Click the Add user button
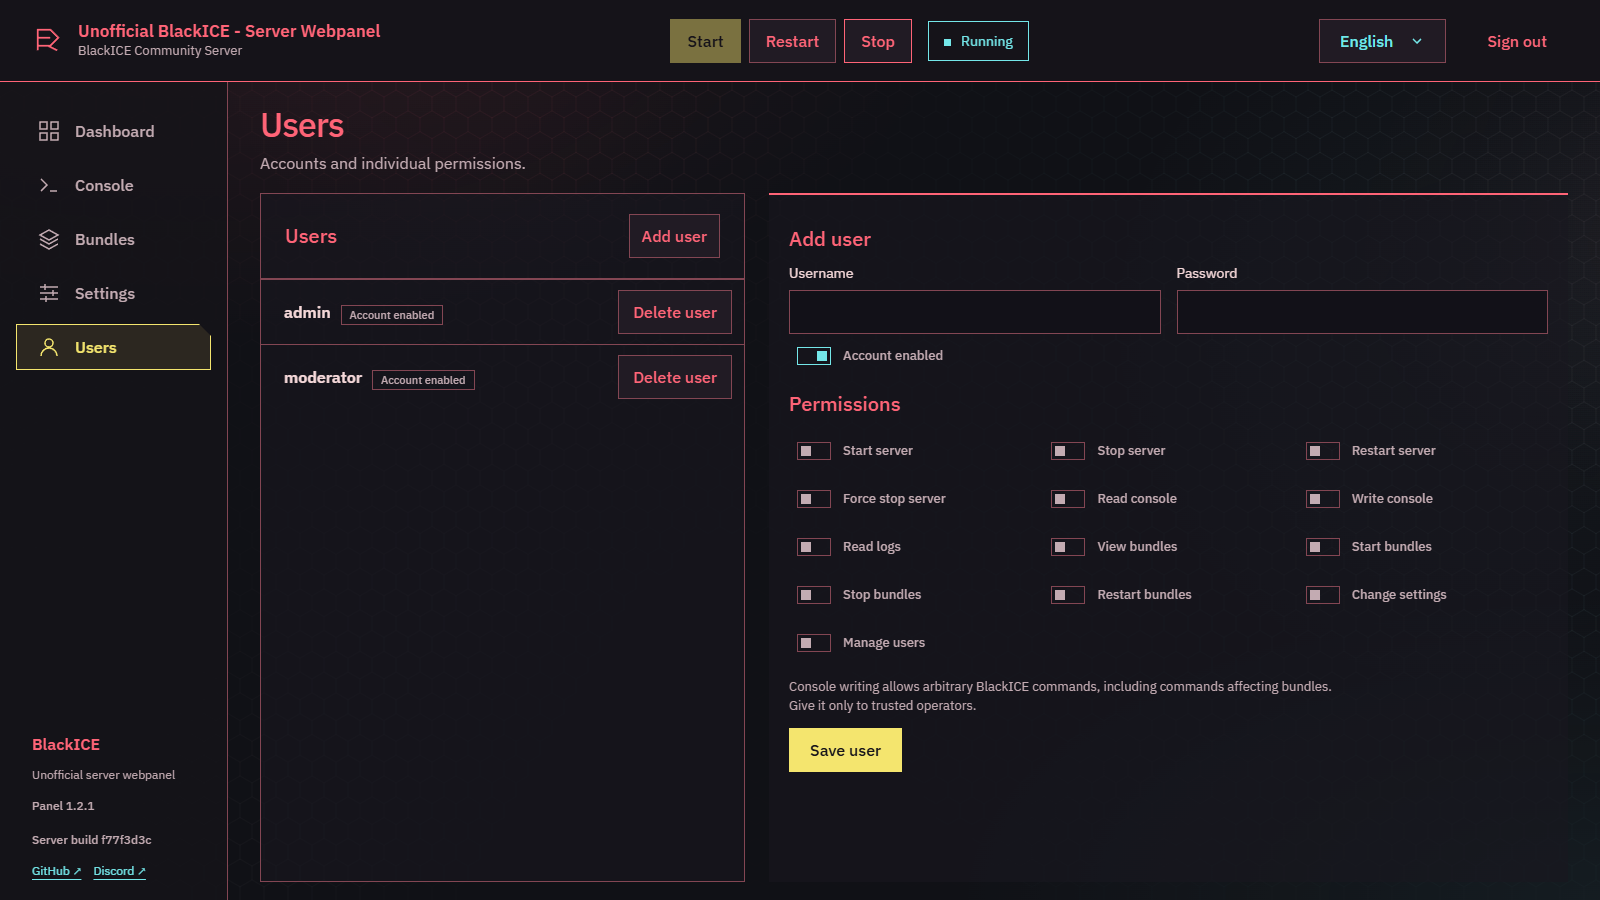The height and width of the screenshot is (900, 1600). pos(674,236)
